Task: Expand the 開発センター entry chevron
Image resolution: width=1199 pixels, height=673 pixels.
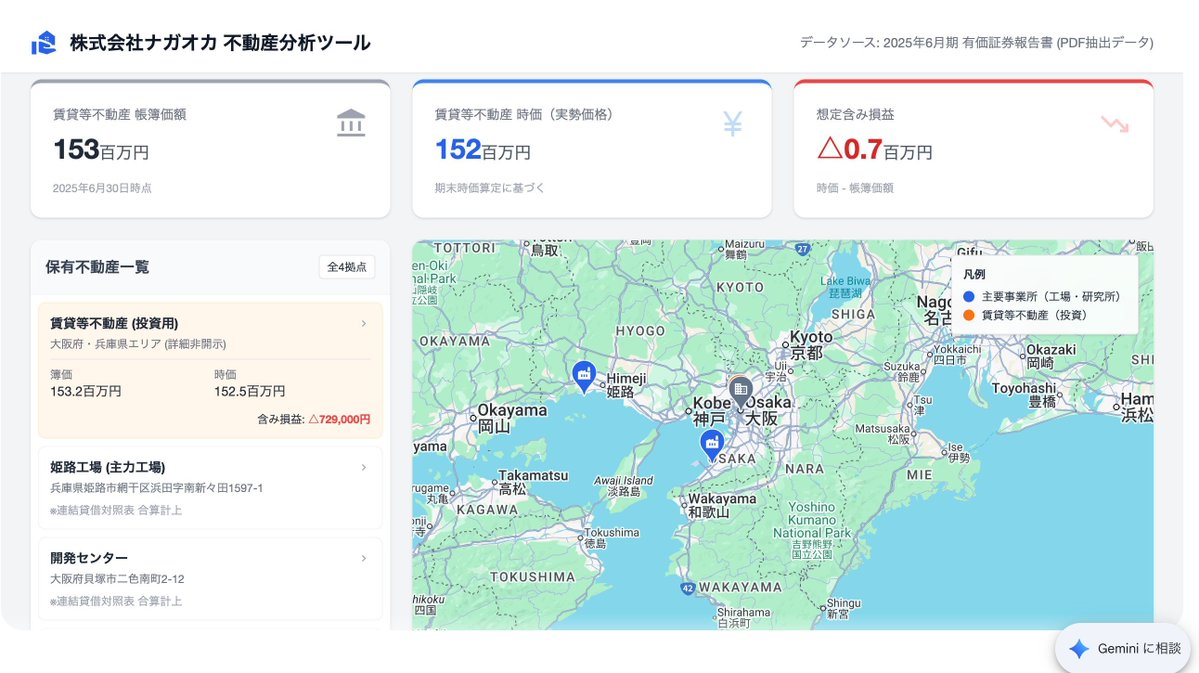Action: click(365, 558)
